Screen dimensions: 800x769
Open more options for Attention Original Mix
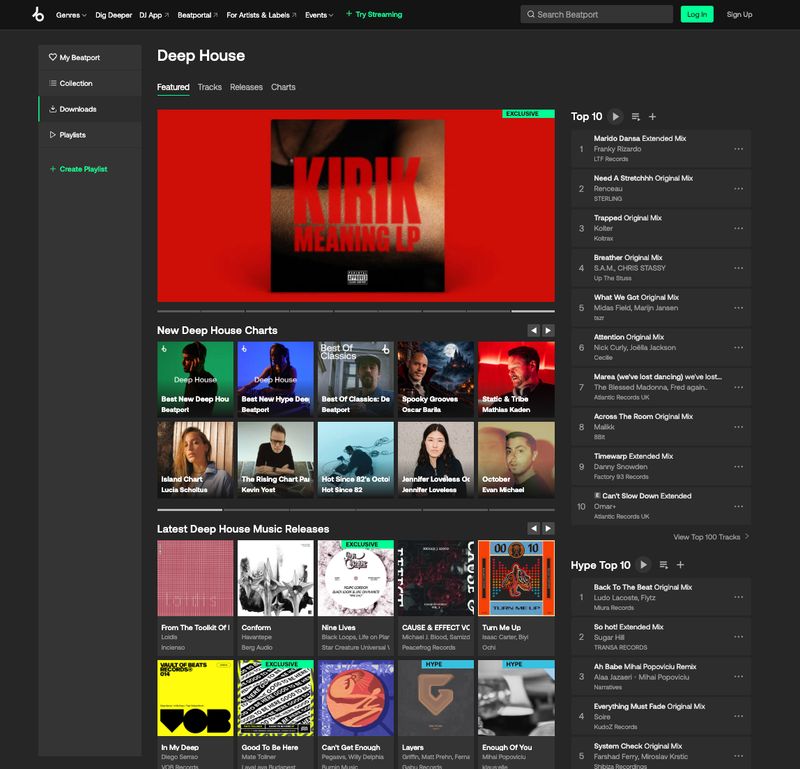point(738,348)
